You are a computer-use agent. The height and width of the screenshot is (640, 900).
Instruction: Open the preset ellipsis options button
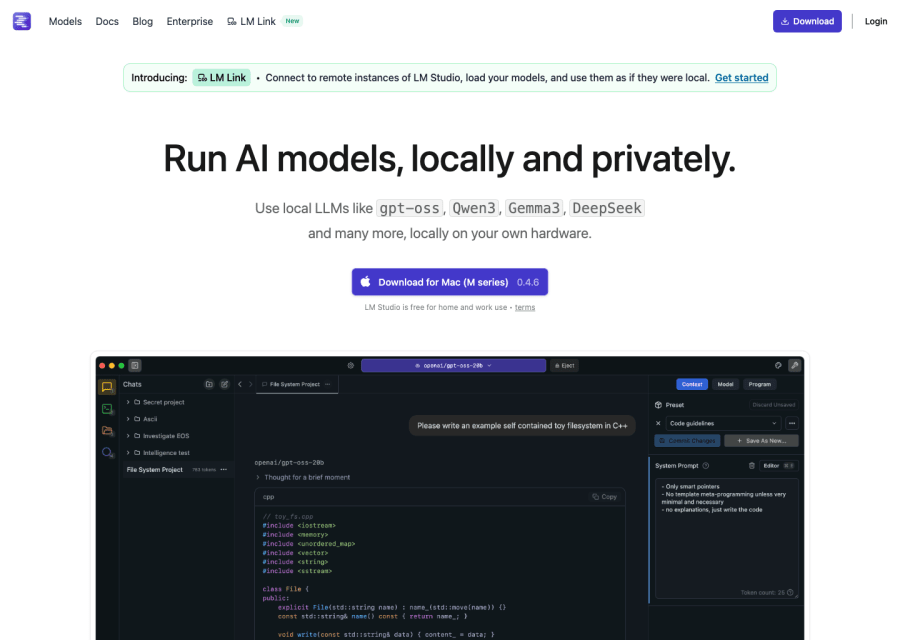(792, 423)
